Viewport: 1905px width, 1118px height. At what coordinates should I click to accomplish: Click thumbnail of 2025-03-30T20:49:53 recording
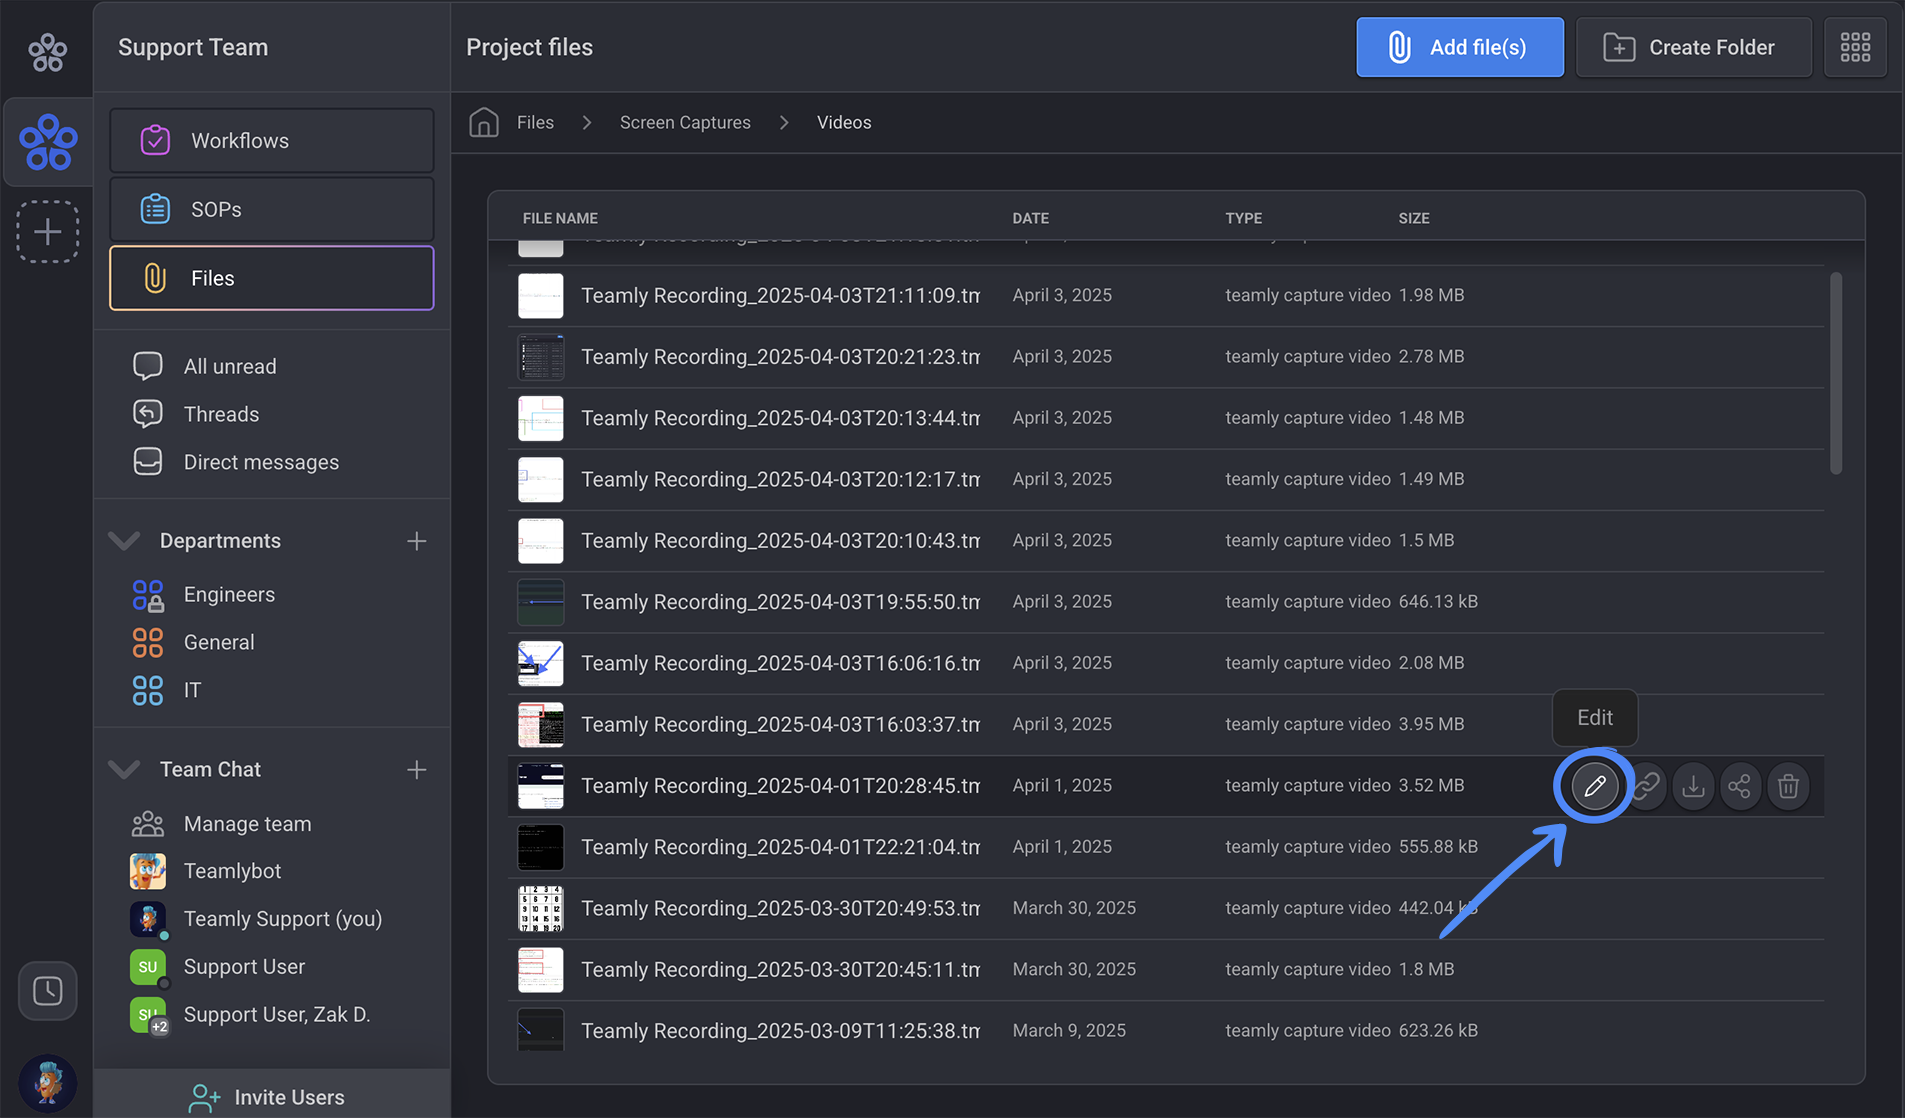coord(540,908)
